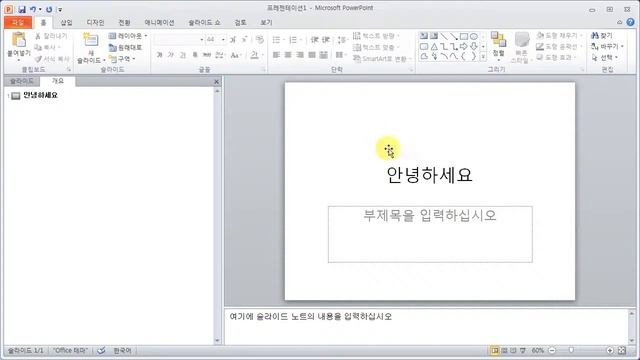The image size is (640, 360).
Task: Close the outline pane with its X
Action: point(216,82)
